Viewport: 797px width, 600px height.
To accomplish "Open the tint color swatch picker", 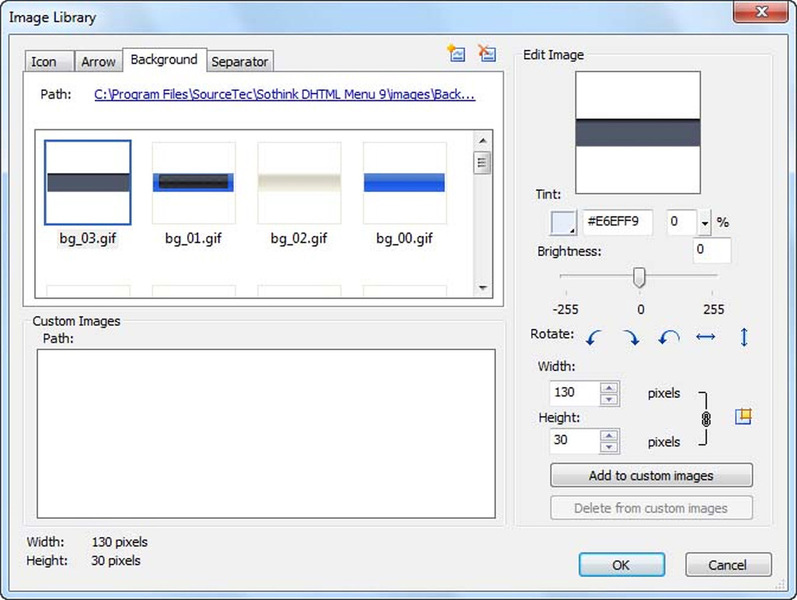I will (x=564, y=223).
